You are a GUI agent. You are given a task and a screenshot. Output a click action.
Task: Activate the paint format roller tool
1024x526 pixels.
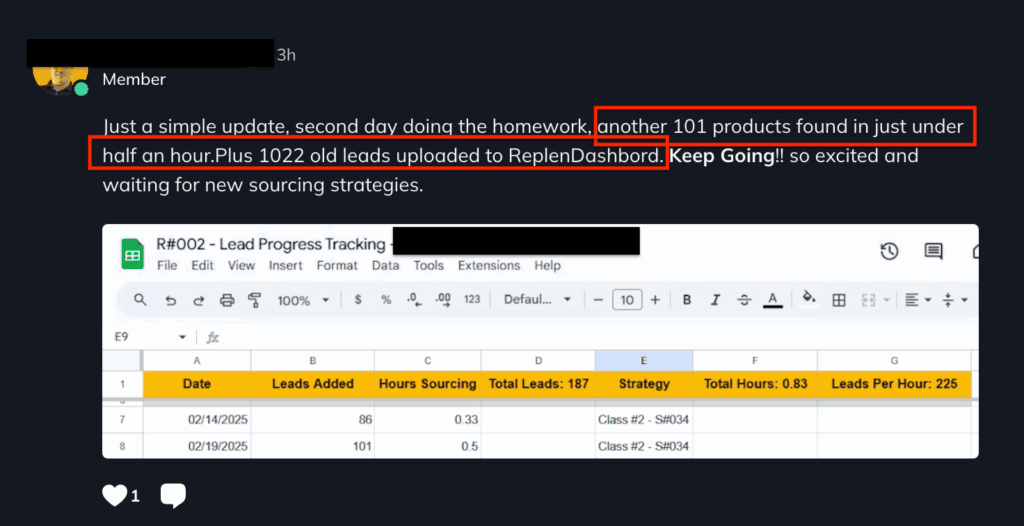(x=254, y=300)
